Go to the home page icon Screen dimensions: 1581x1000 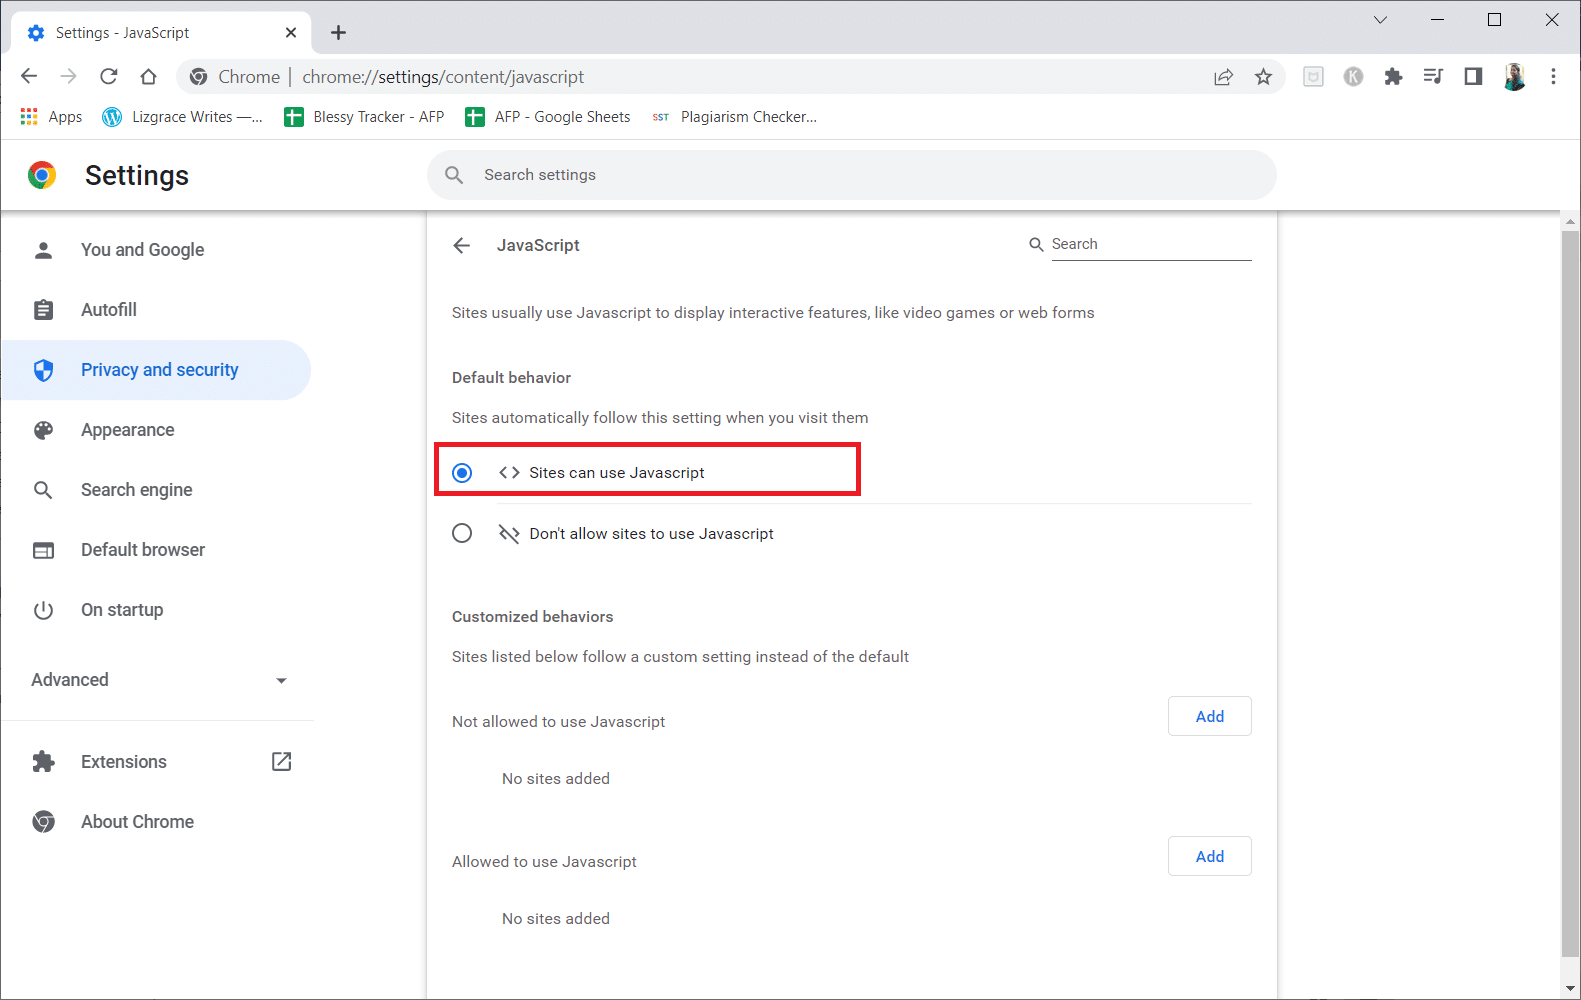pos(148,77)
